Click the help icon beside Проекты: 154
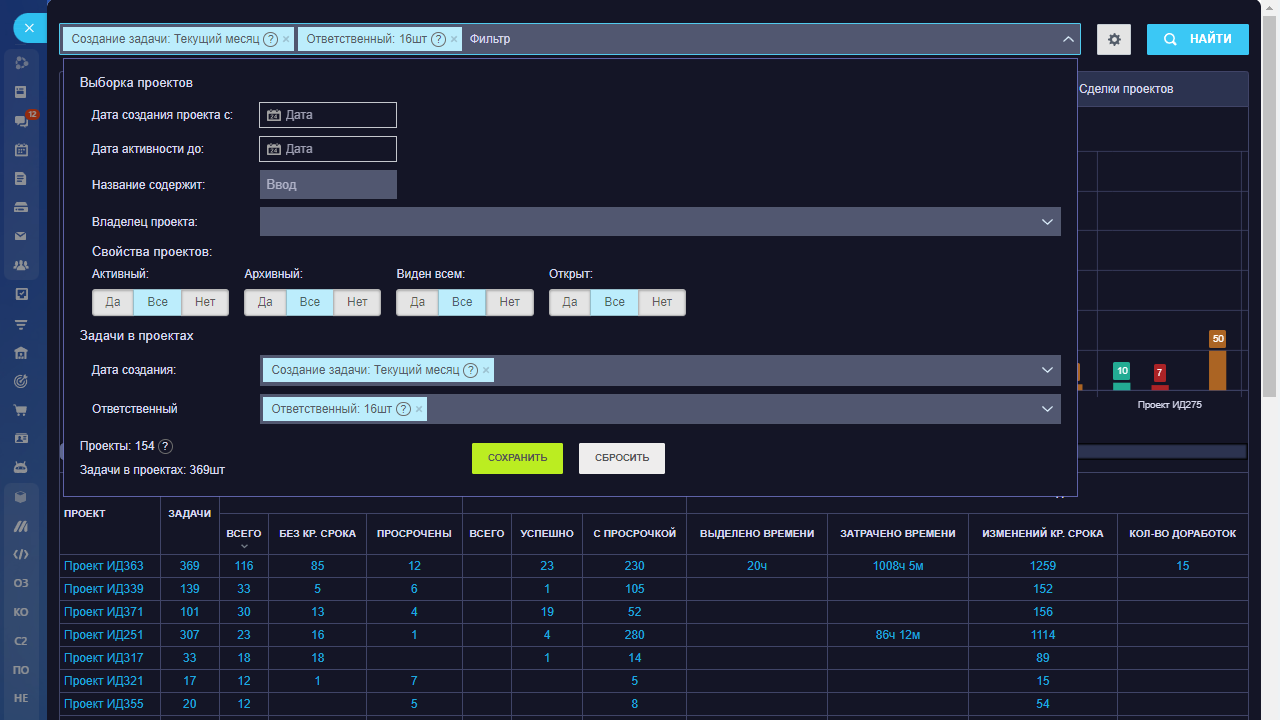The width and height of the screenshot is (1280, 720). [166, 447]
